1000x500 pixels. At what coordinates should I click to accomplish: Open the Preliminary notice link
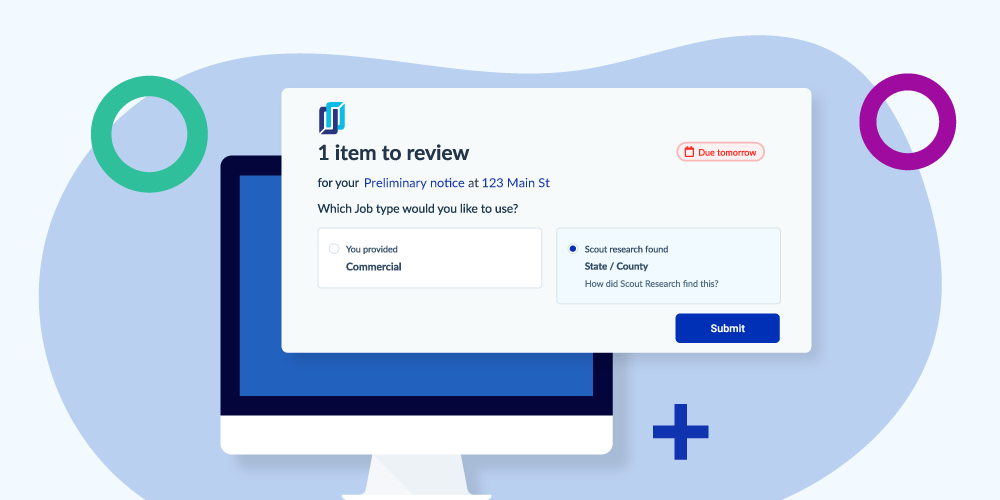[413, 183]
